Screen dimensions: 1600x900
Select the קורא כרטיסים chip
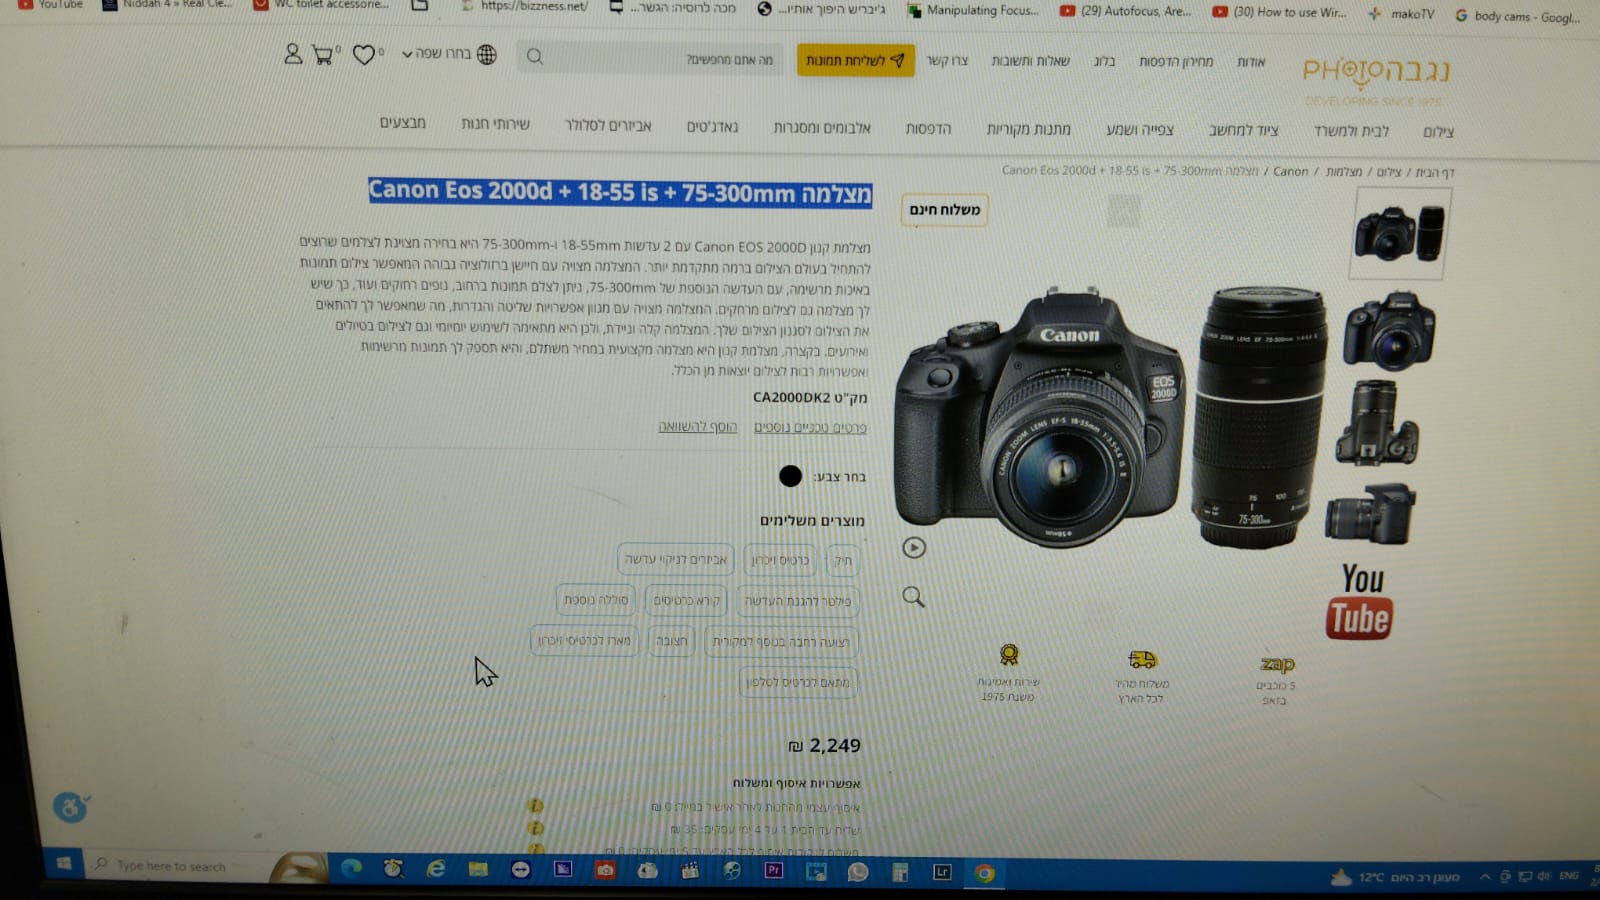[686, 600]
